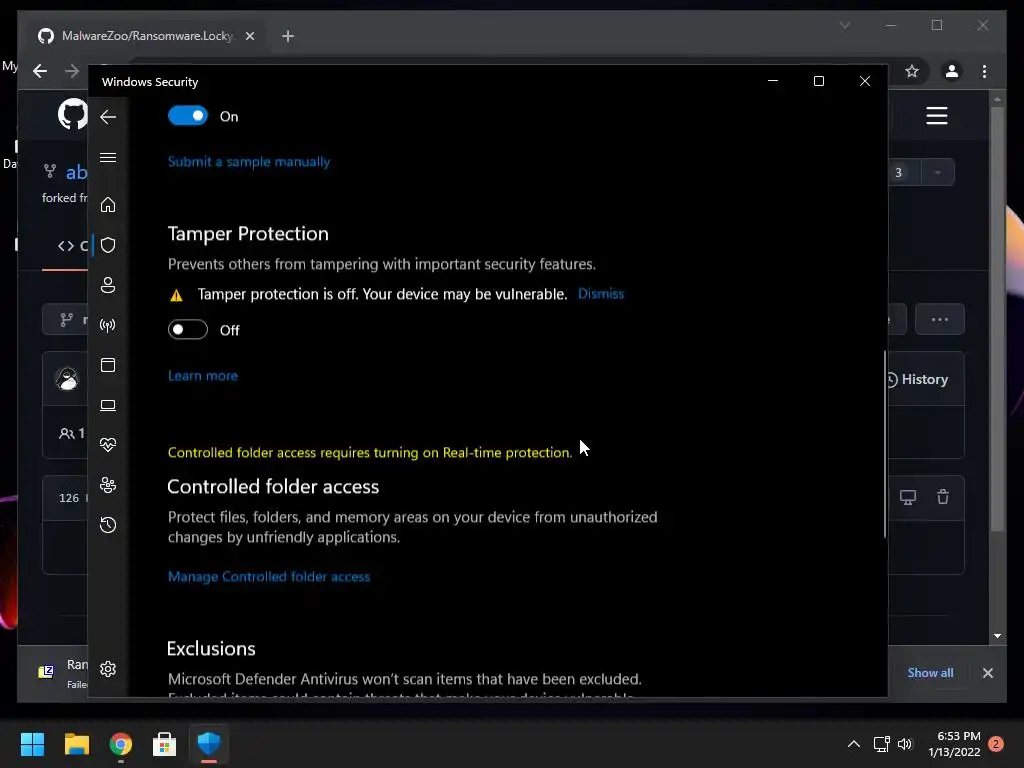This screenshot has height=768, width=1024.
Task: Click the GitHub three-dots more button
Action: [x=940, y=319]
